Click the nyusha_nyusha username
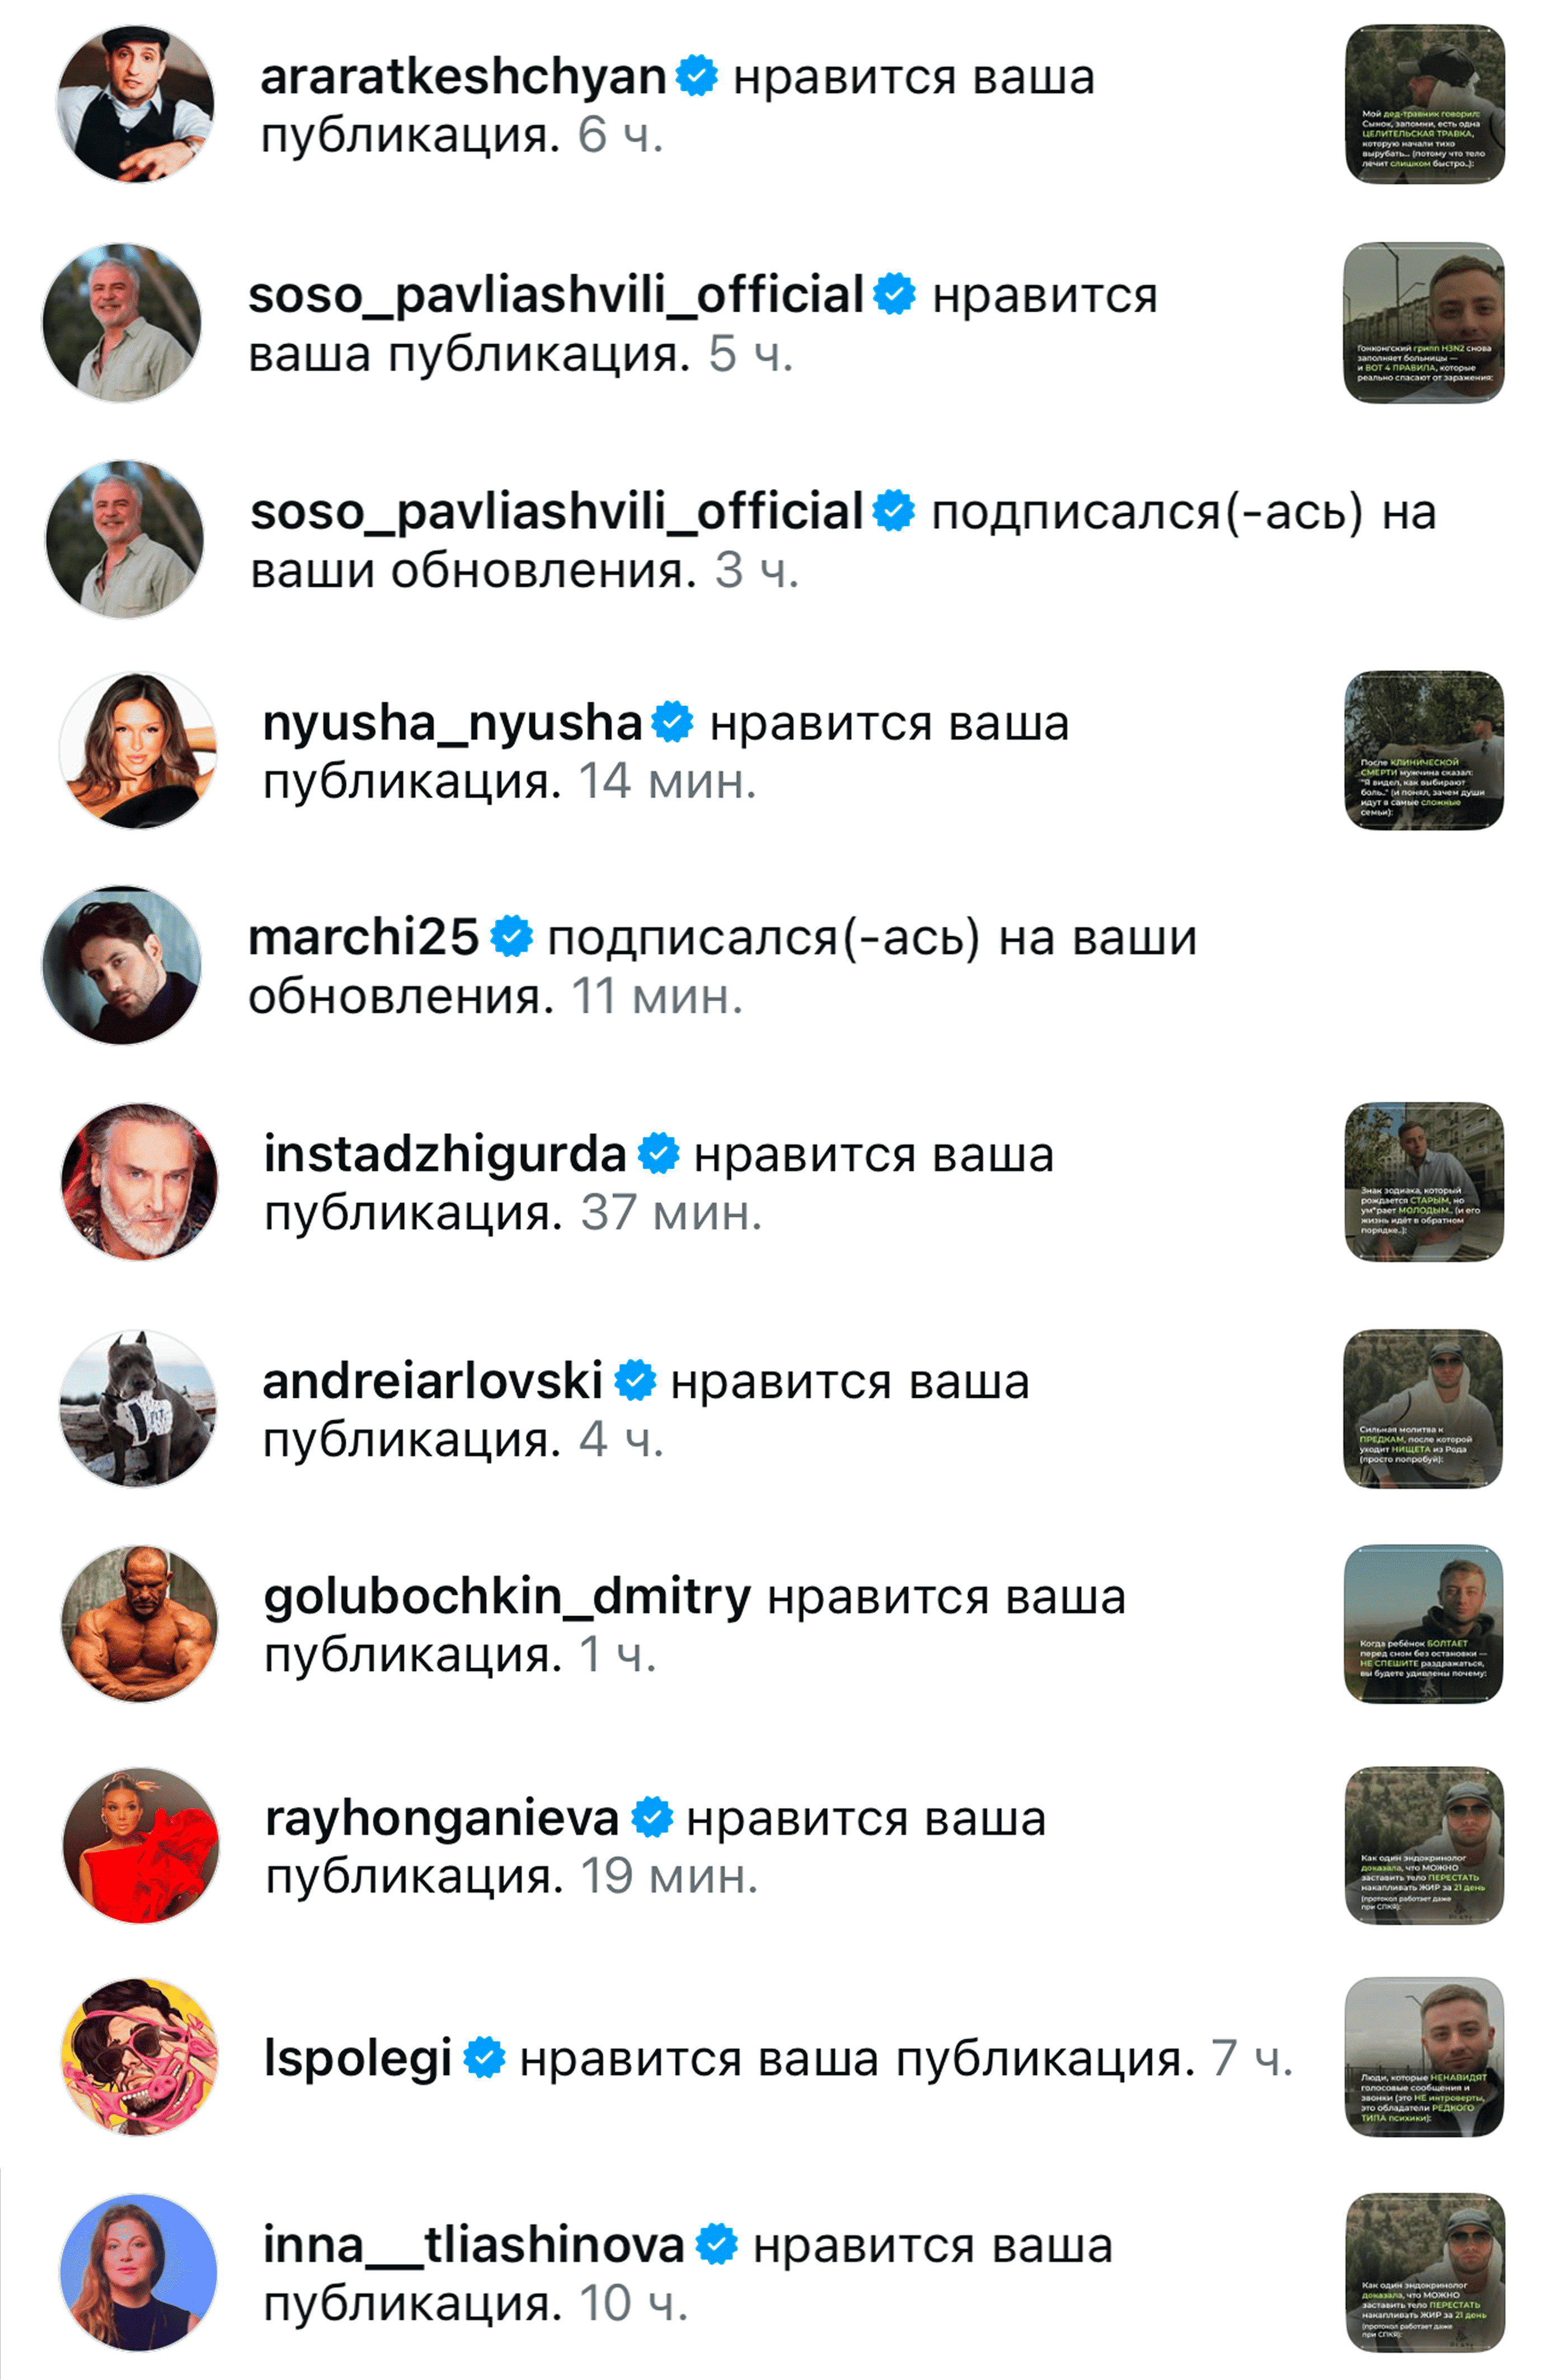Image resolution: width=1563 pixels, height=2380 pixels. tap(452, 723)
